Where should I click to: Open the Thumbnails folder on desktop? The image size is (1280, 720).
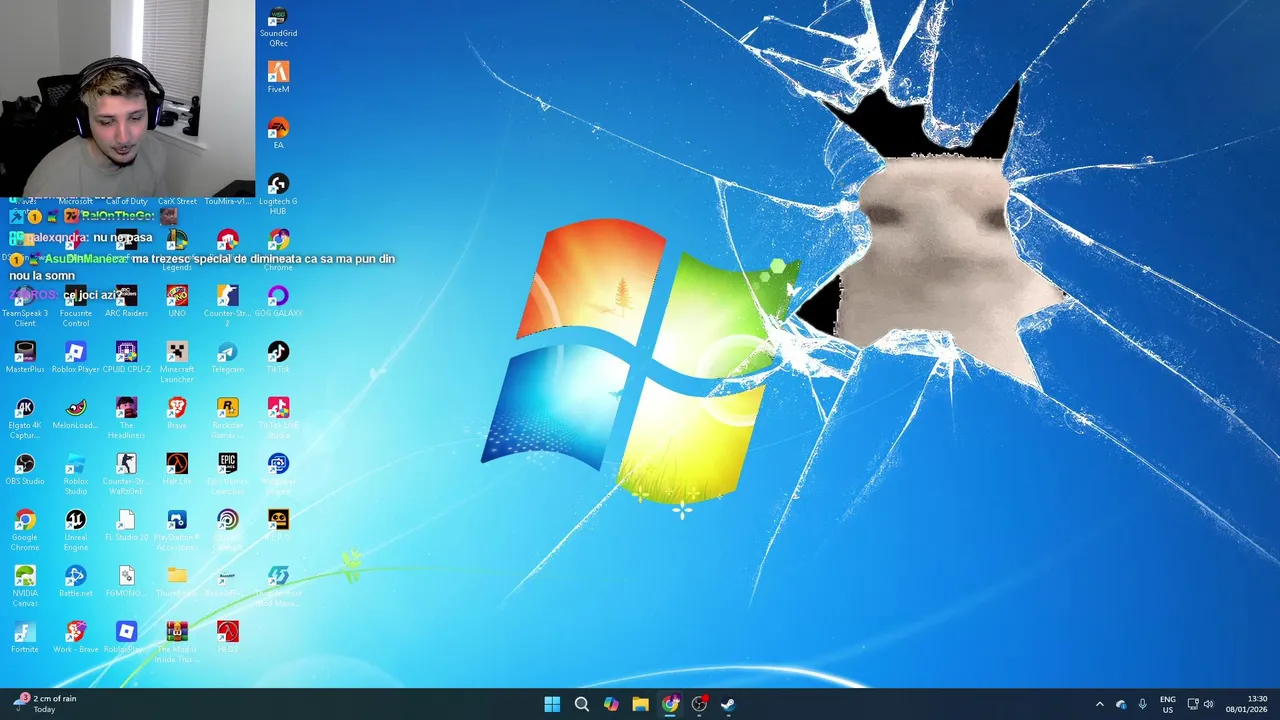pos(177,581)
